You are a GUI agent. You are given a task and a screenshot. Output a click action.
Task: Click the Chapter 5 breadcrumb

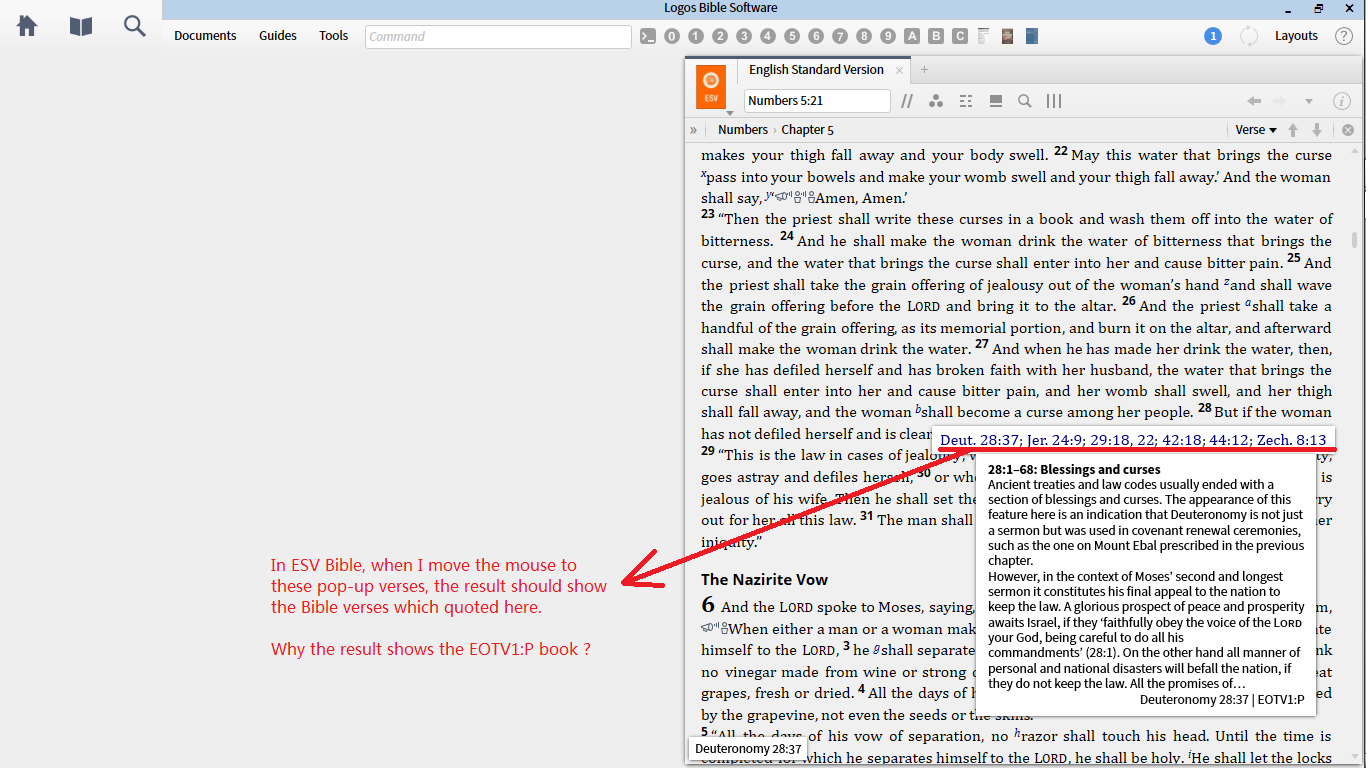pos(807,130)
